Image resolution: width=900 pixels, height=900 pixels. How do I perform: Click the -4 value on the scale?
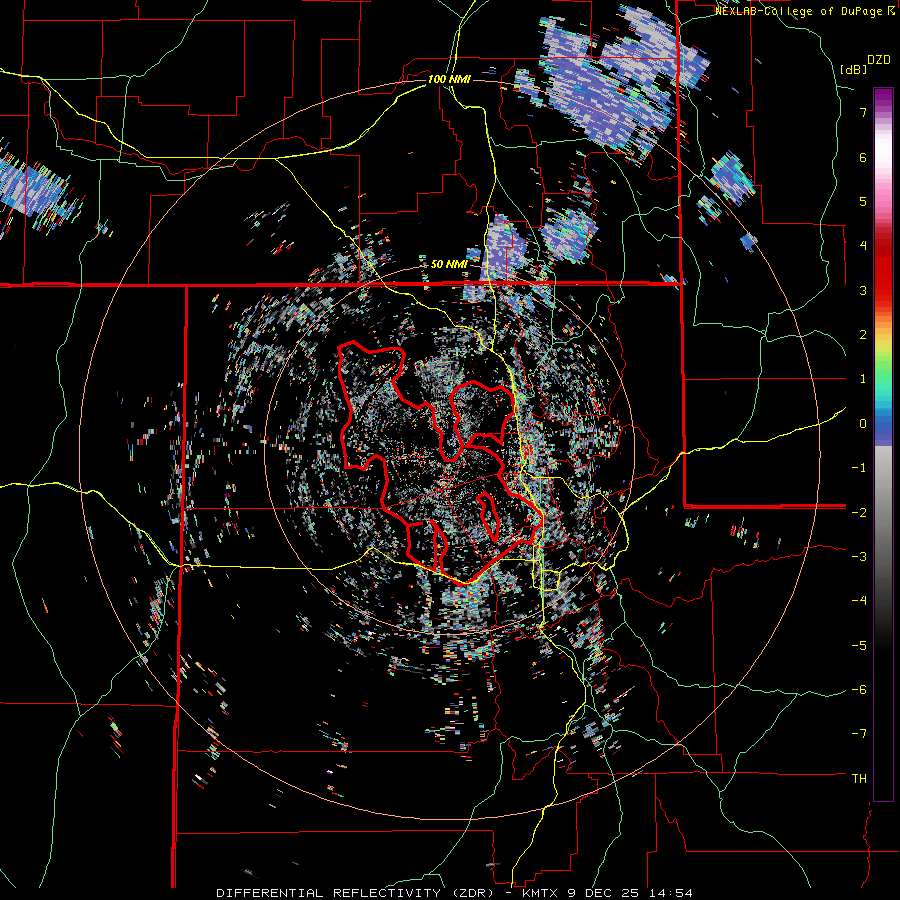tap(859, 601)
